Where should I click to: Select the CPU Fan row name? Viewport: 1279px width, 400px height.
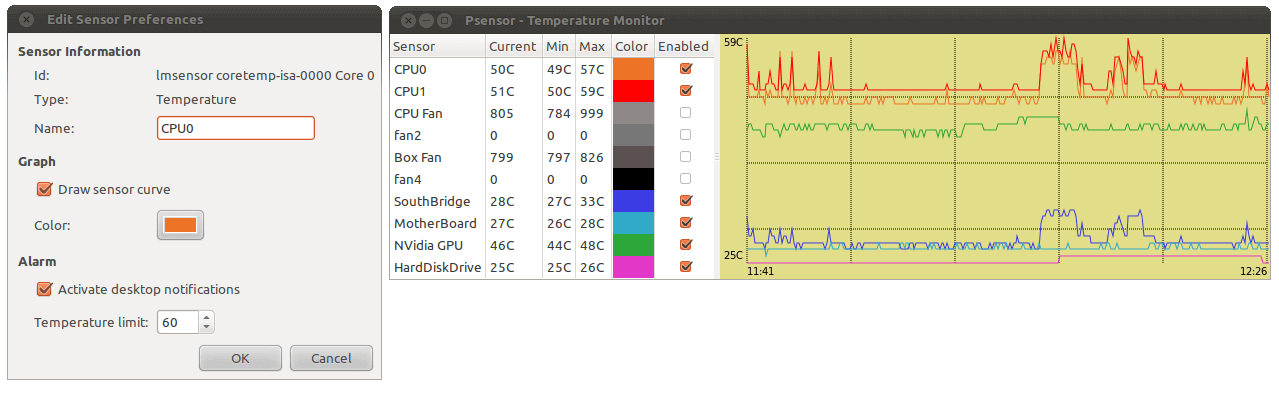tap(418, 113)
